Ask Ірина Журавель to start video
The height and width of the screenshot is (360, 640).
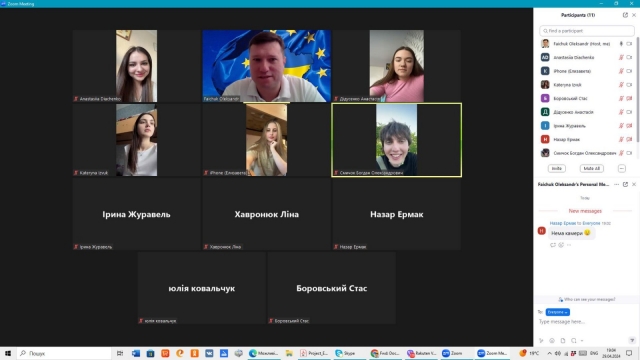[629, 126]
